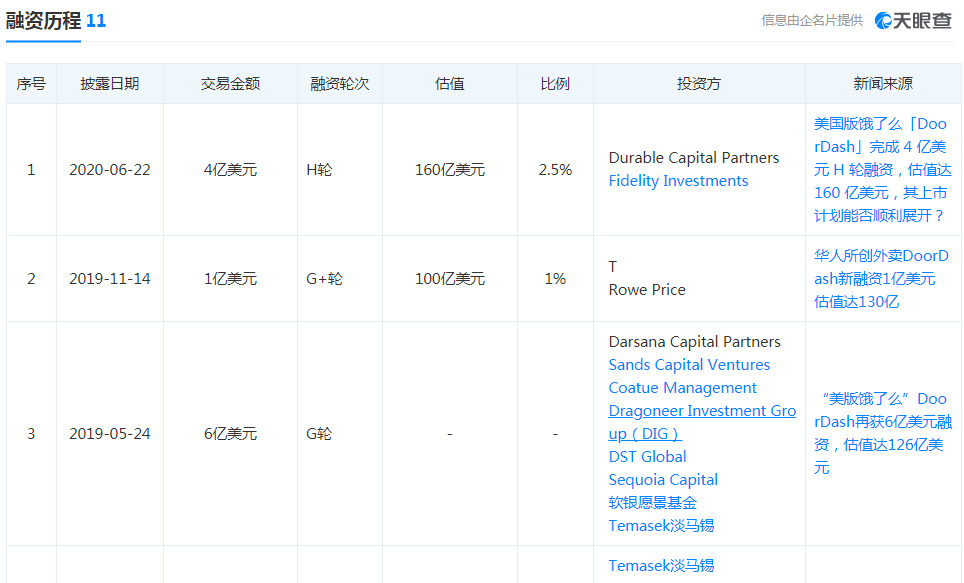Click Rowe Price investor text

[647, 290]
